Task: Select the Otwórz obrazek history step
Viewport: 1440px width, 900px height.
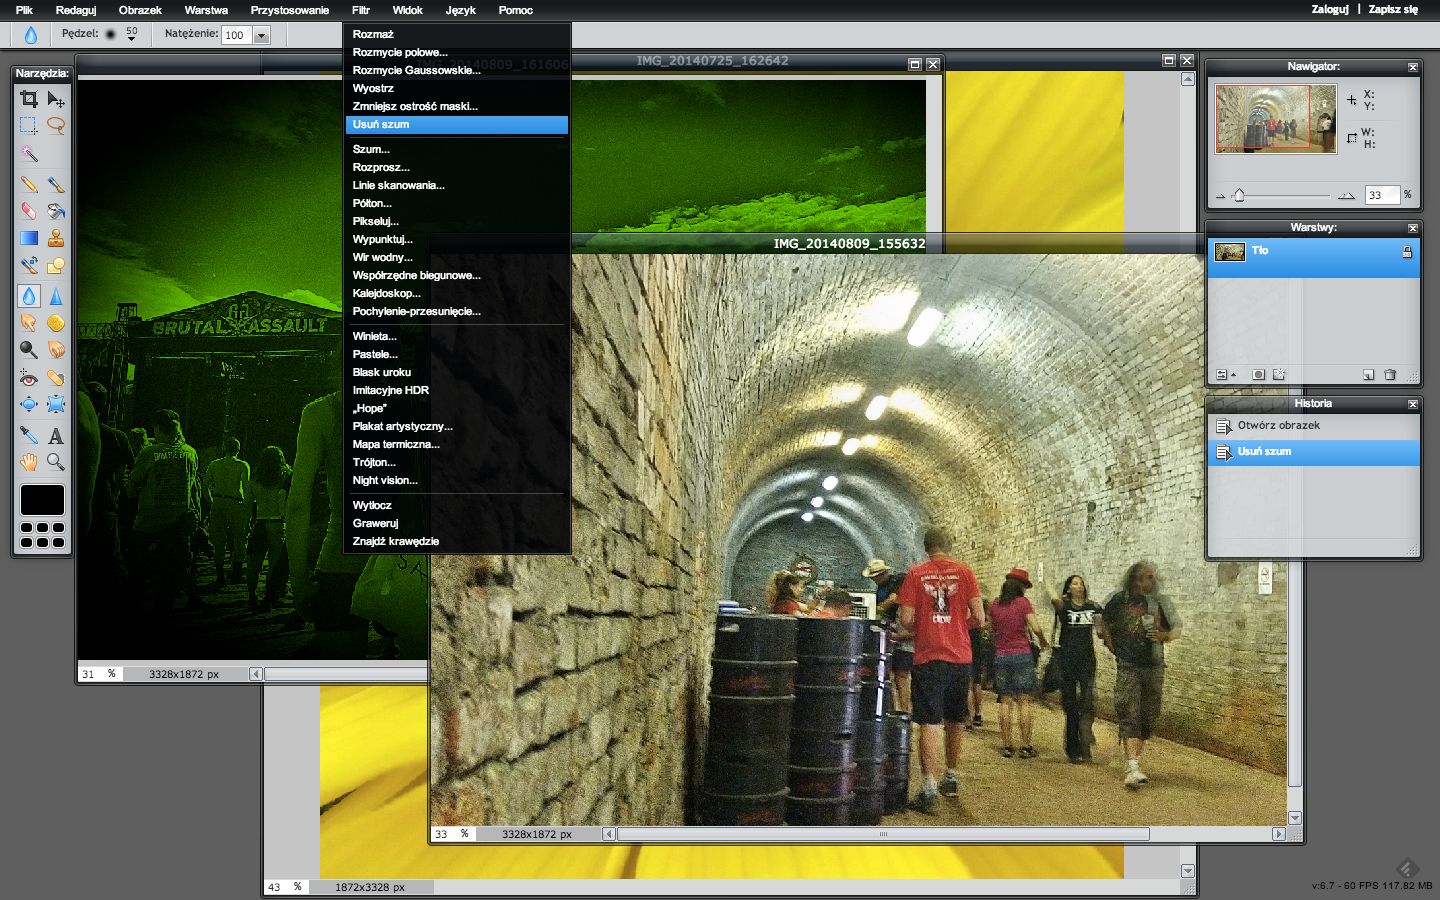Action: coord(1314,426)
